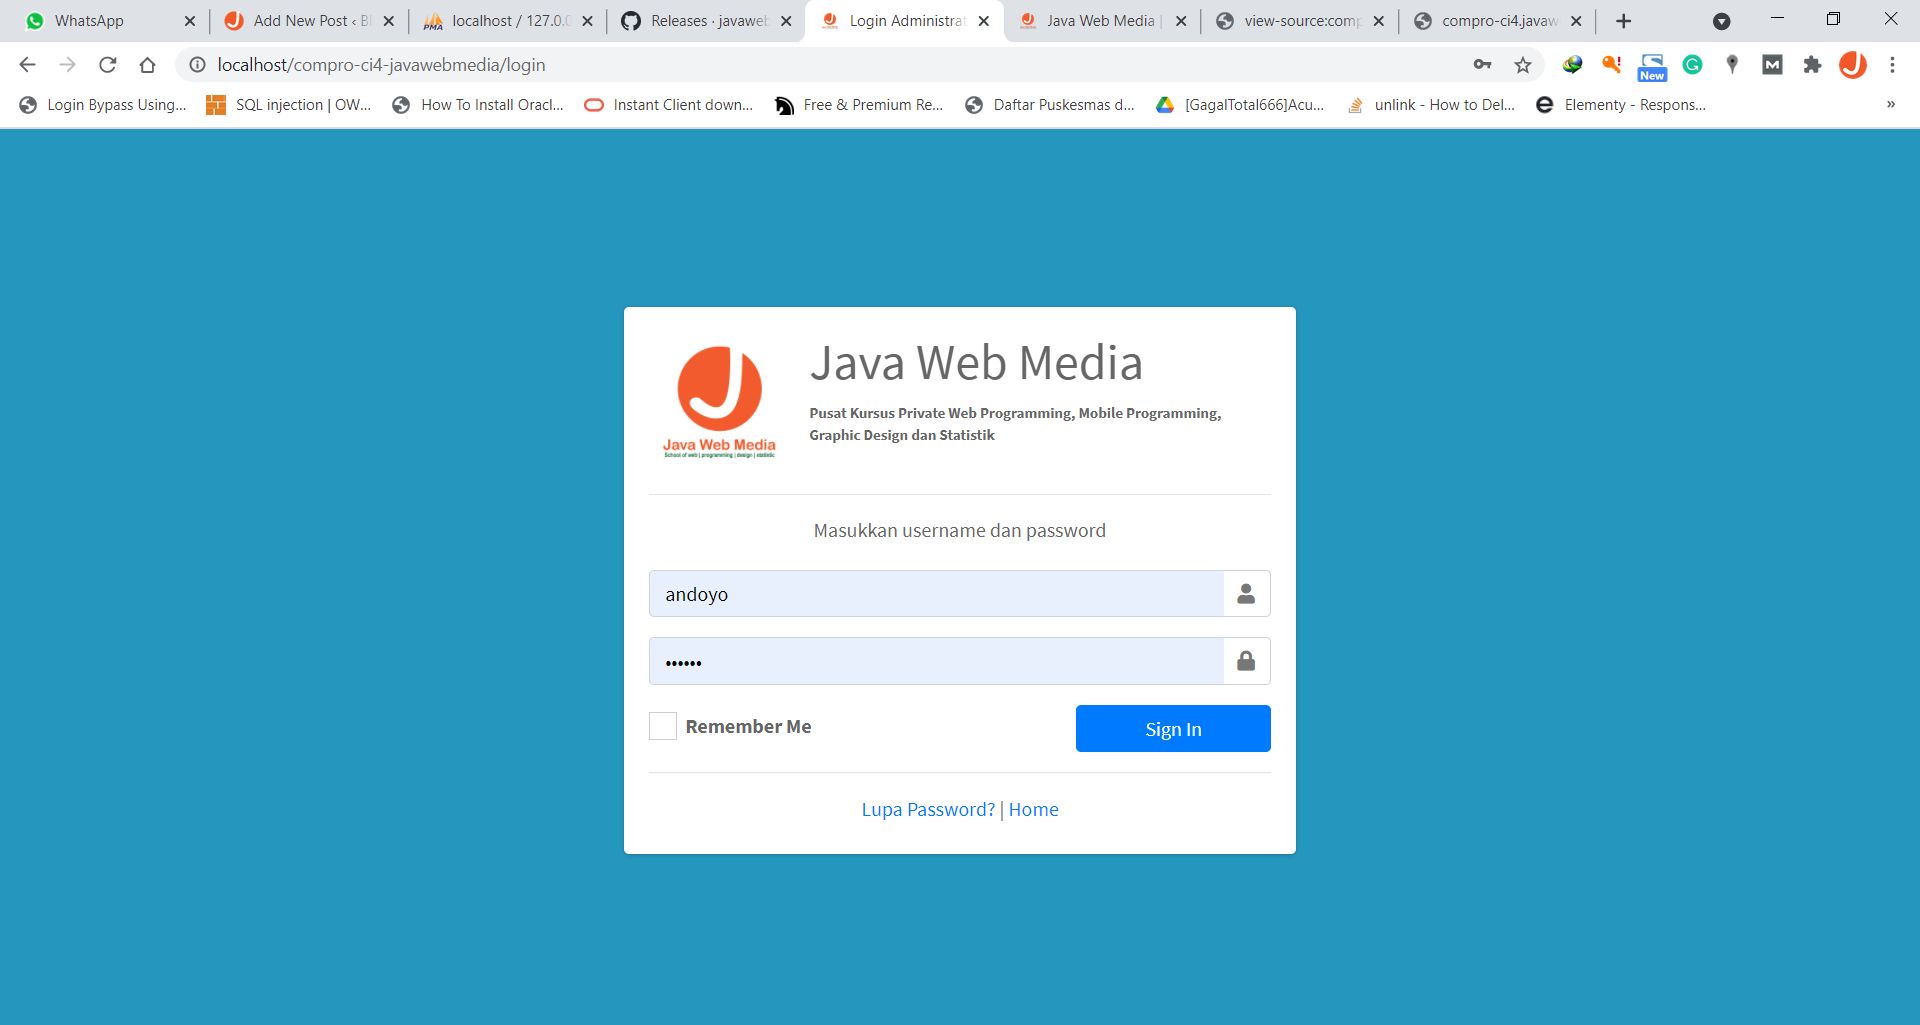Open the Chrome extensions puzzle icon
The image size is (1920, 1025).
click(x=1813, y=64)
